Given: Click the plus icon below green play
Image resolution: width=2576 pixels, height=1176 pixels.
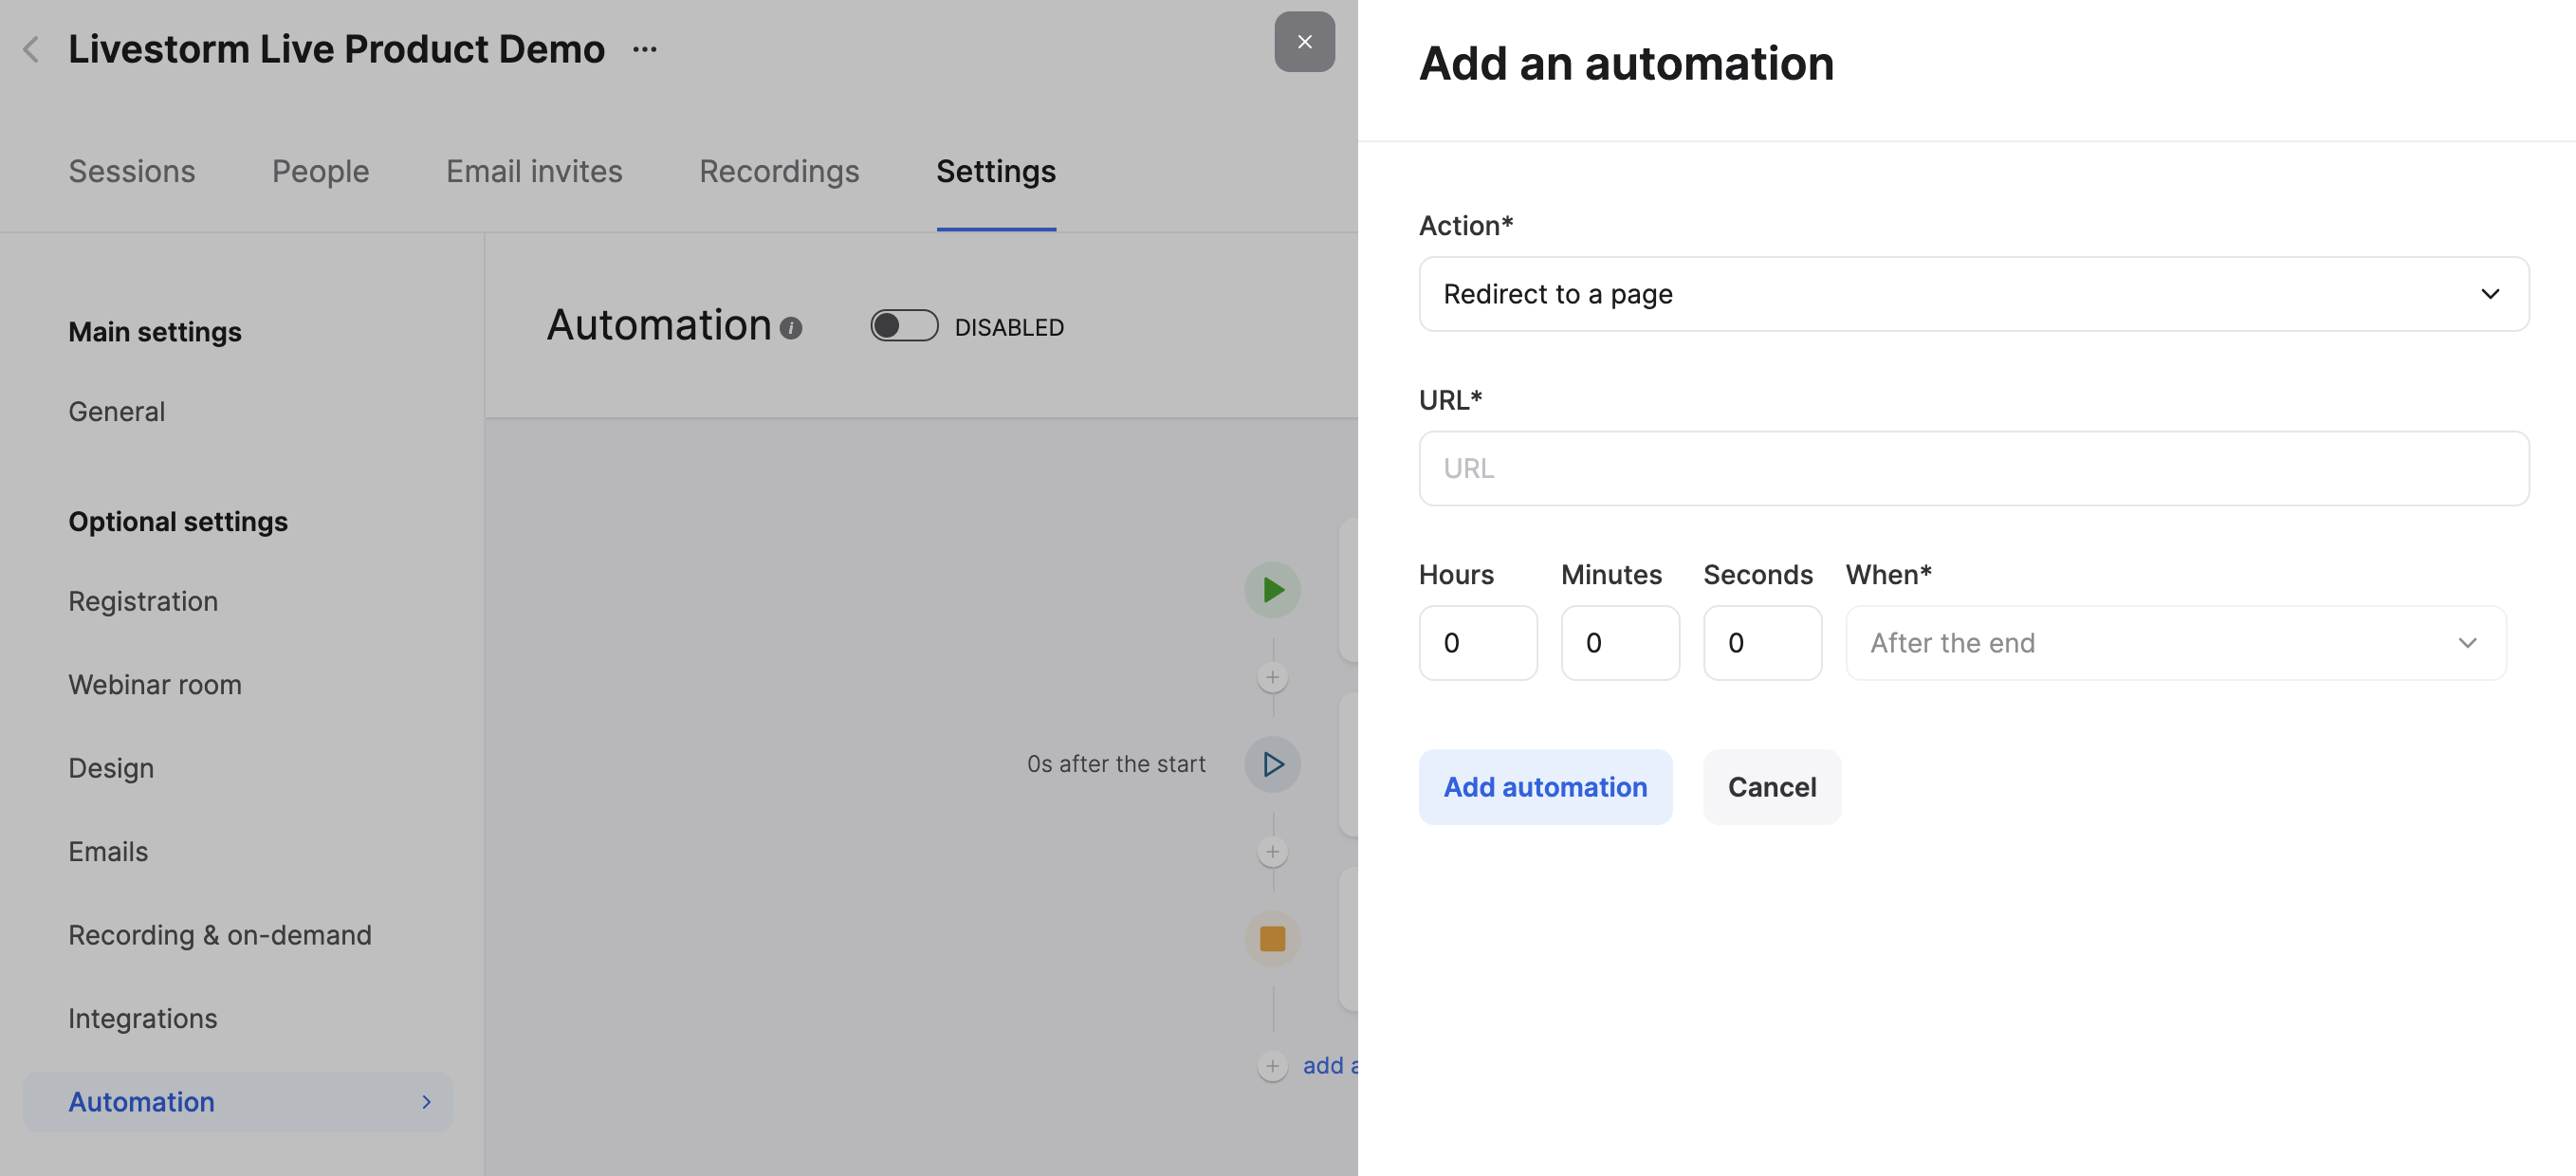Looking at the screenshot, I should click(x=1272, y=677).
